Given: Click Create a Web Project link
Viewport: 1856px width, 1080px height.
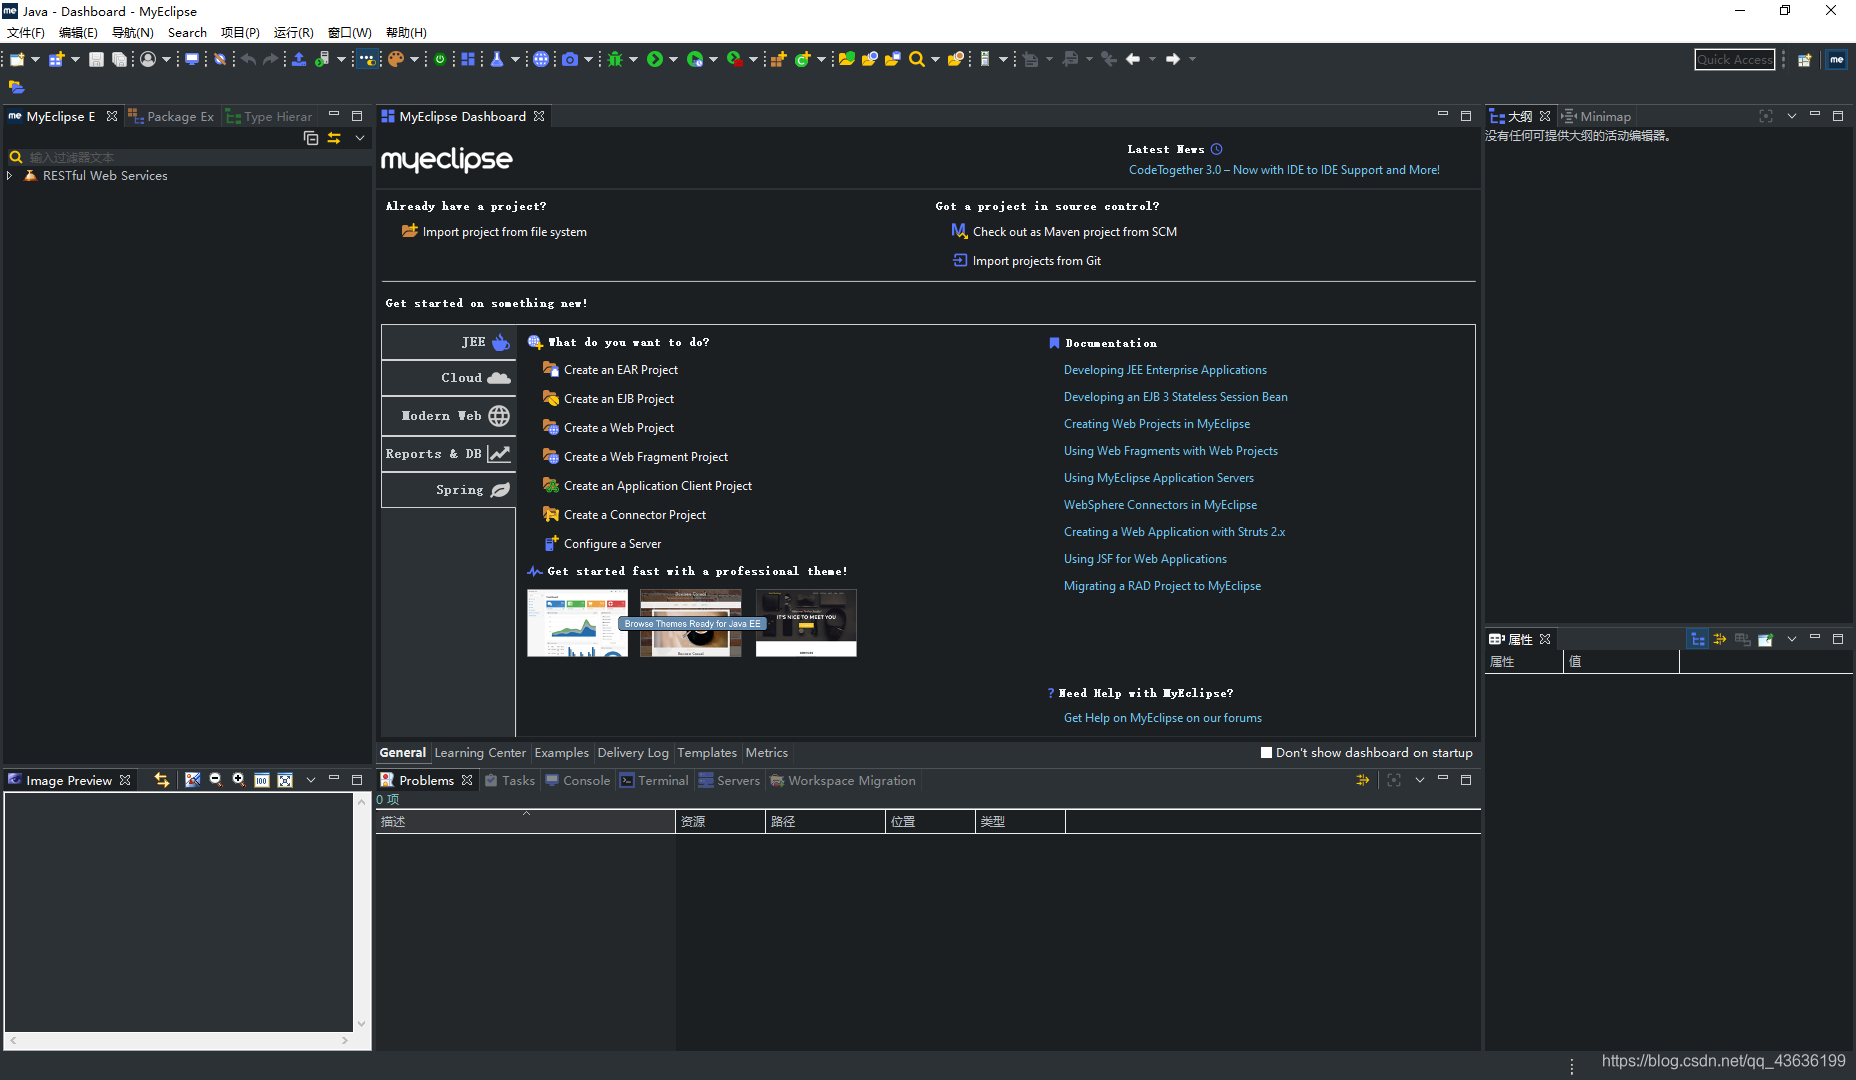Looking at the screenshot, I should tap(618, 428).
